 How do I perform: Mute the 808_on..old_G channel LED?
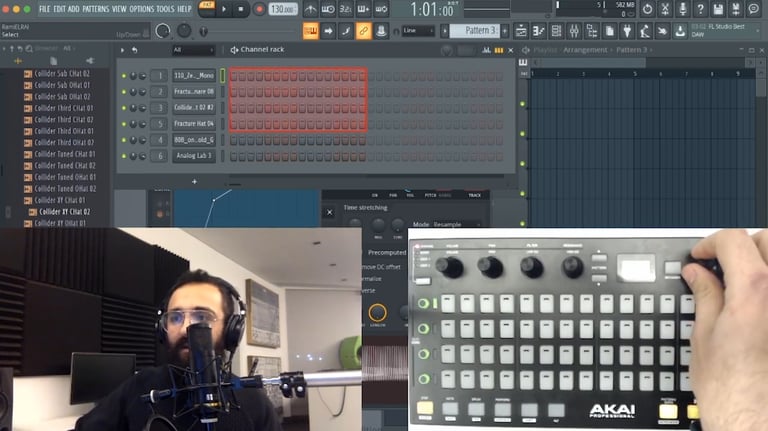pyautogui.click(x=124, y=141)
